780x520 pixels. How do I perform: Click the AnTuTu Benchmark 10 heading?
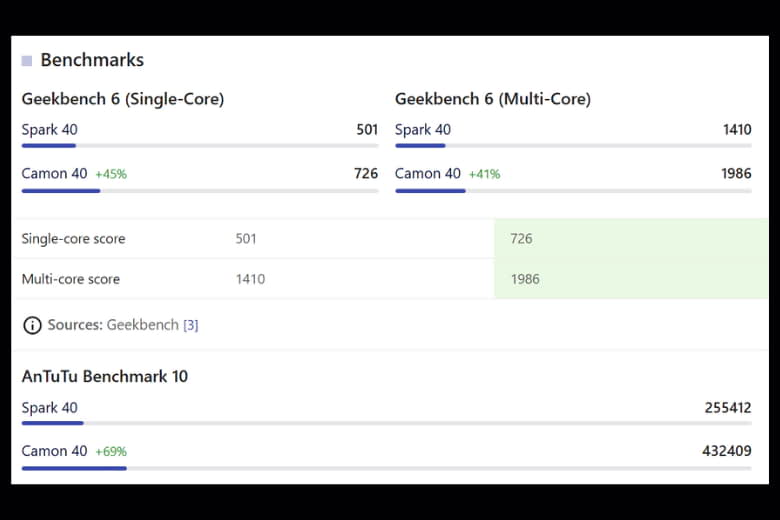pyautogui.click(x=105, y=377)
